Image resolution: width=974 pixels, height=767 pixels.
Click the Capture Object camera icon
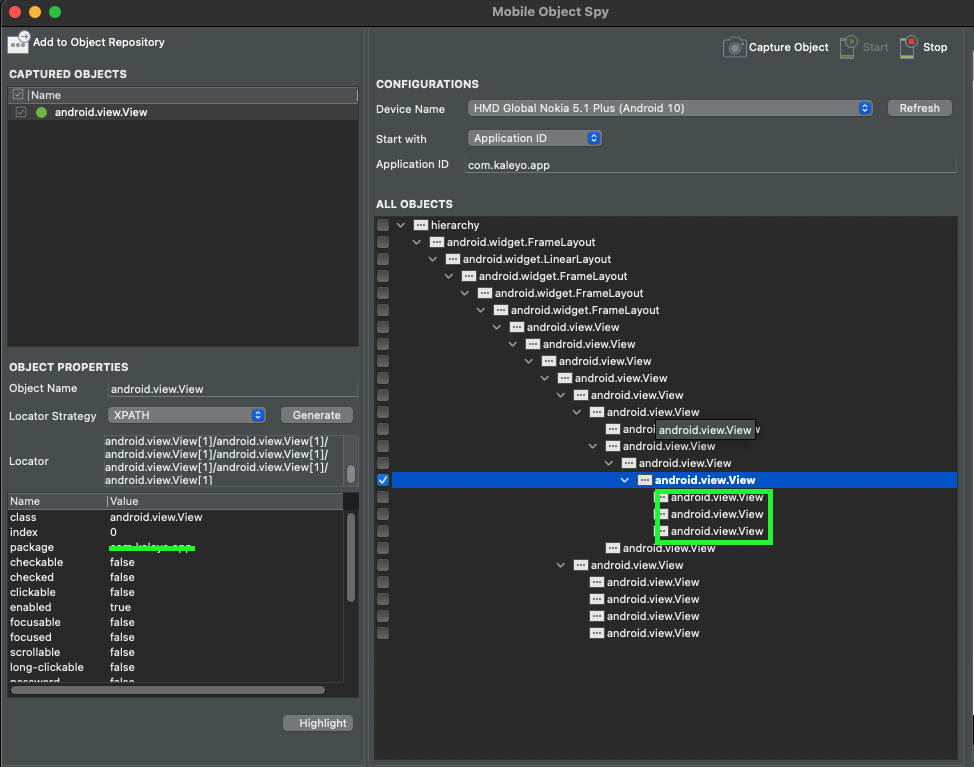(x=735, y=47)
